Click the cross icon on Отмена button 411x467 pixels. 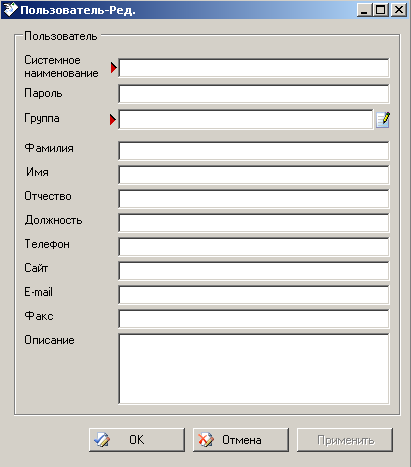[x=206, y=440]
